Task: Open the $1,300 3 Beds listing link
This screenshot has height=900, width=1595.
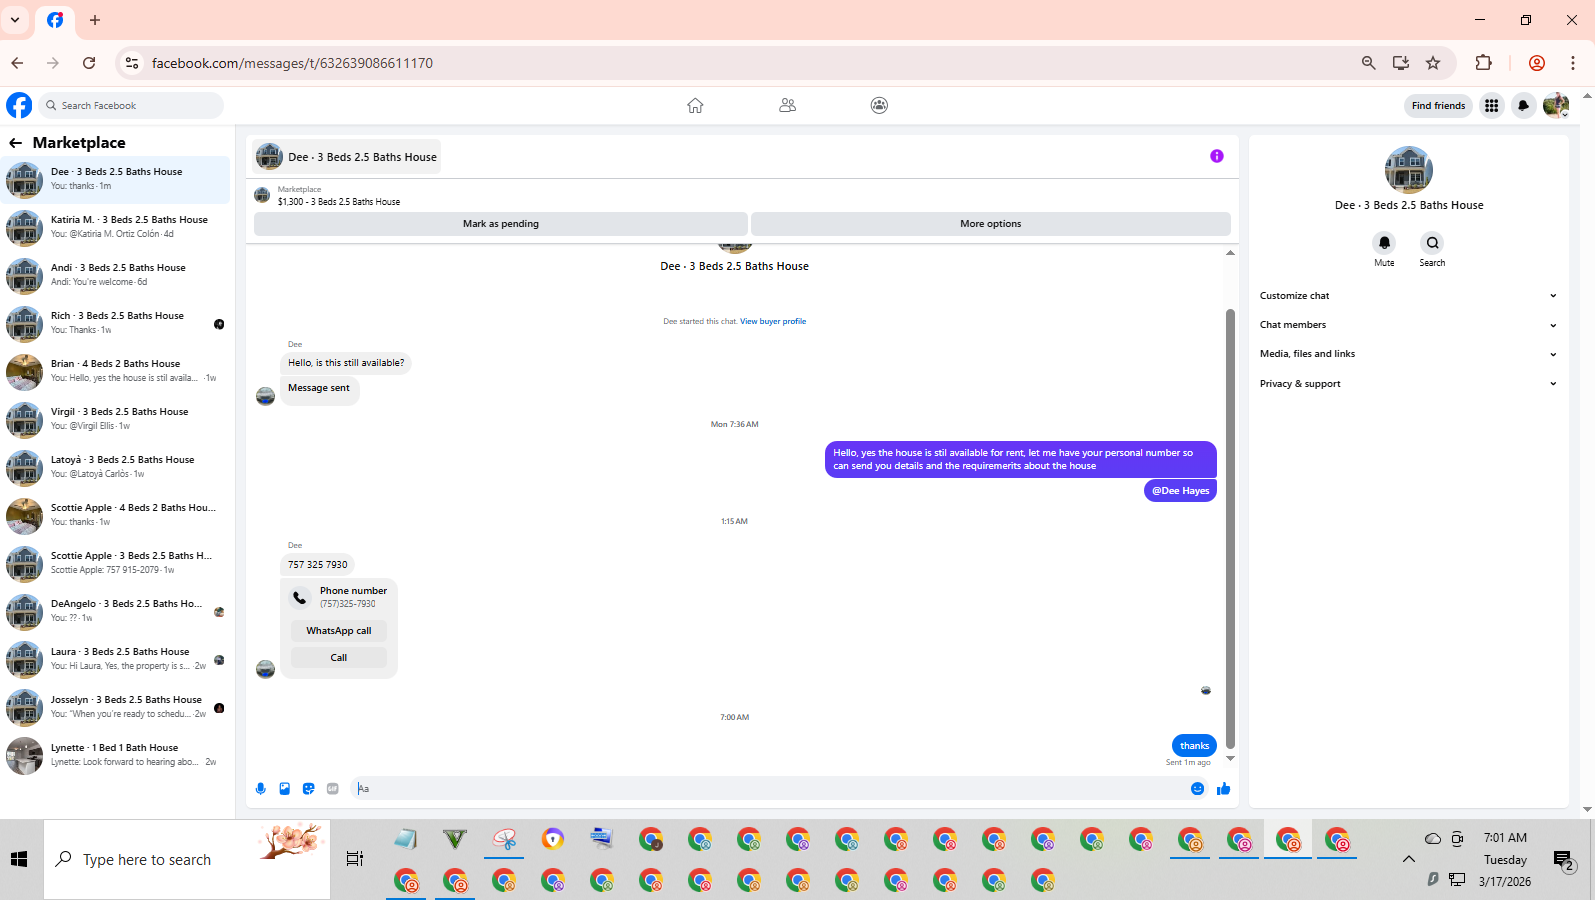Action: tap(339, 202)
